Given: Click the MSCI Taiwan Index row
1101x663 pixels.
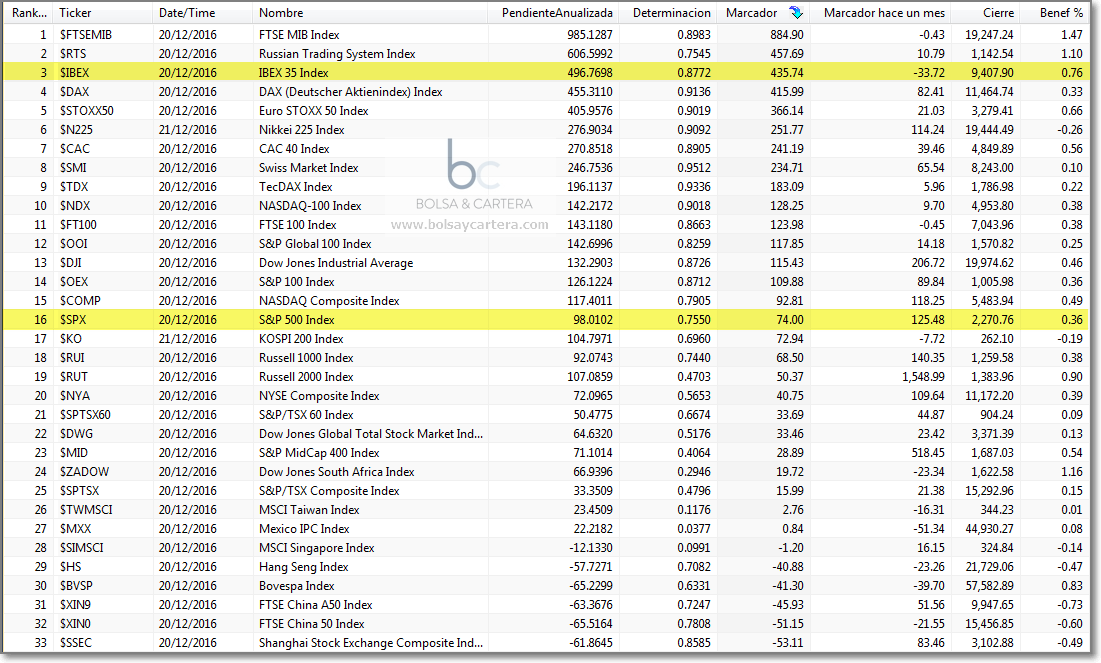Looking at the screenshot, I should (x=546, y=508).
